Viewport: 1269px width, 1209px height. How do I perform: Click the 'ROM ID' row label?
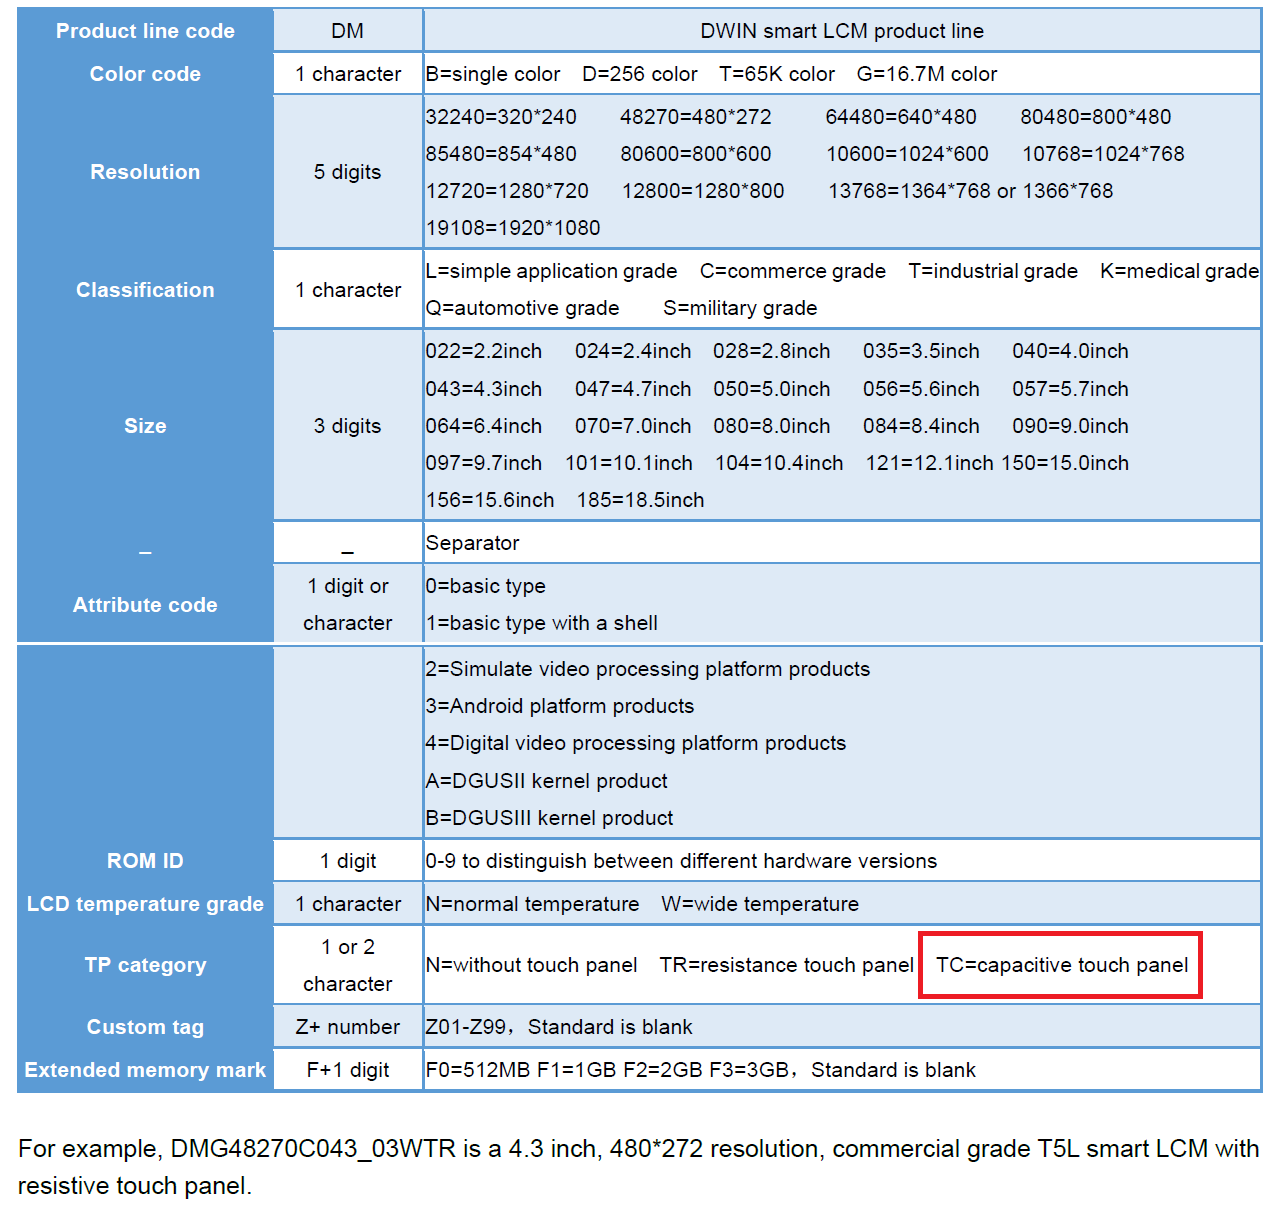click(x=145, y=861)
